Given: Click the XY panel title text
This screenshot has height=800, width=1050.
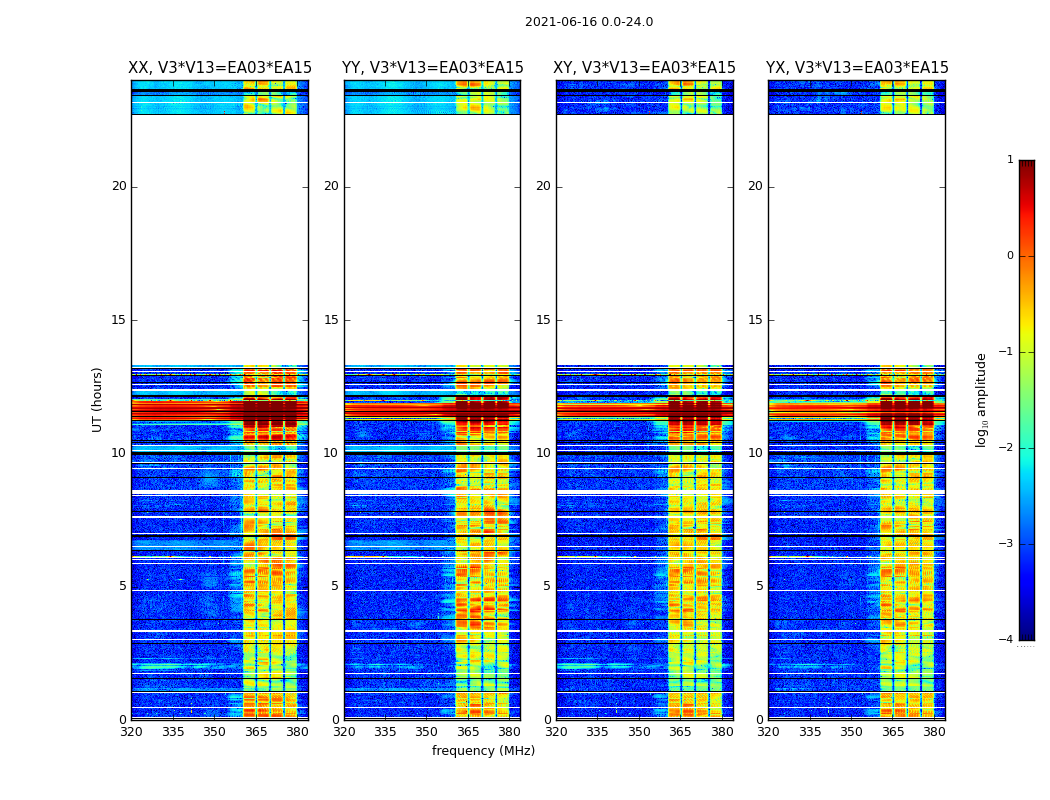Looking at the screenshot, I should [x=645, y=68].
